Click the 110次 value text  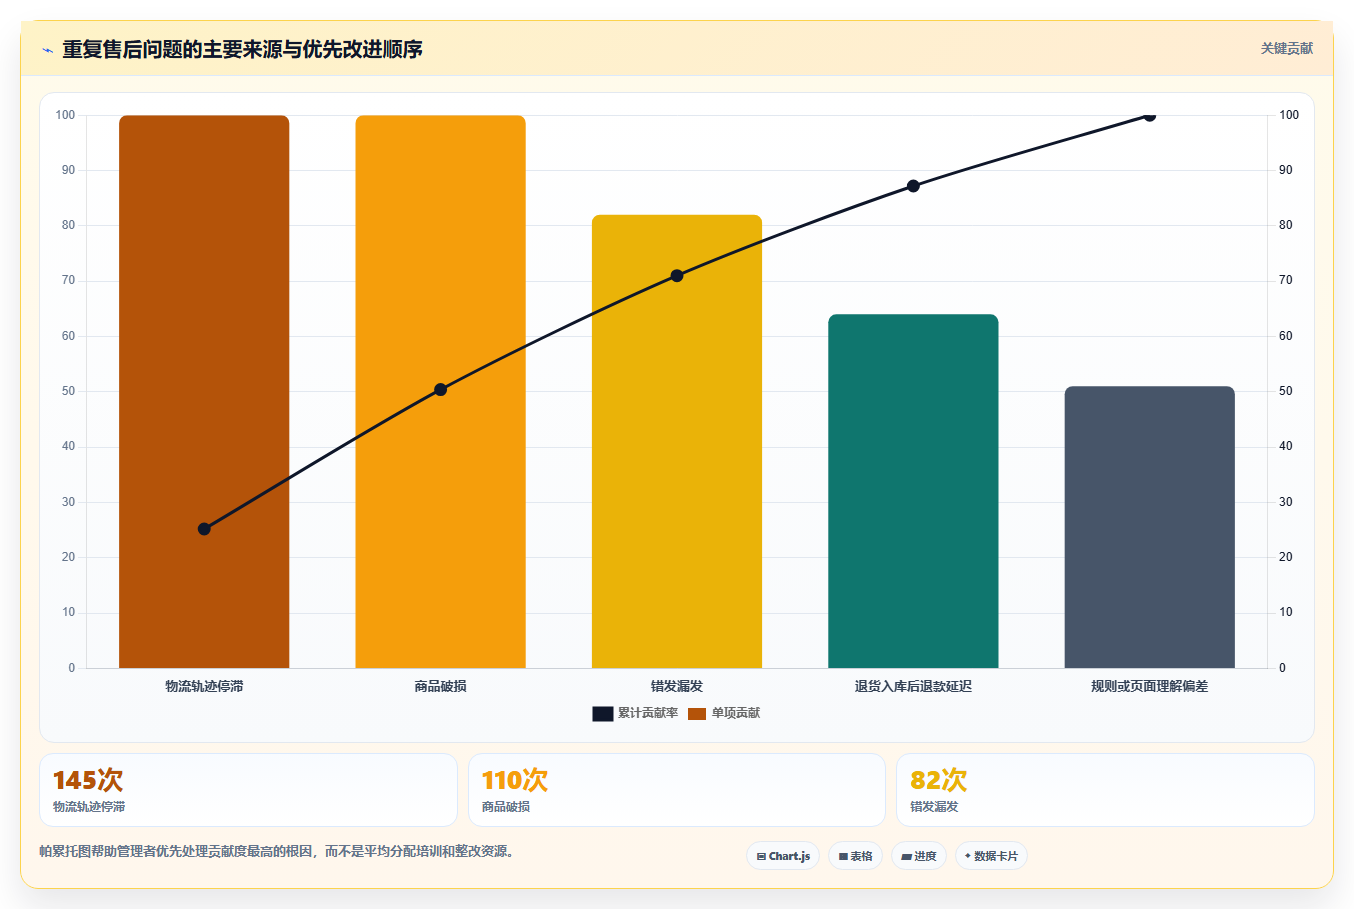[515, 780]
